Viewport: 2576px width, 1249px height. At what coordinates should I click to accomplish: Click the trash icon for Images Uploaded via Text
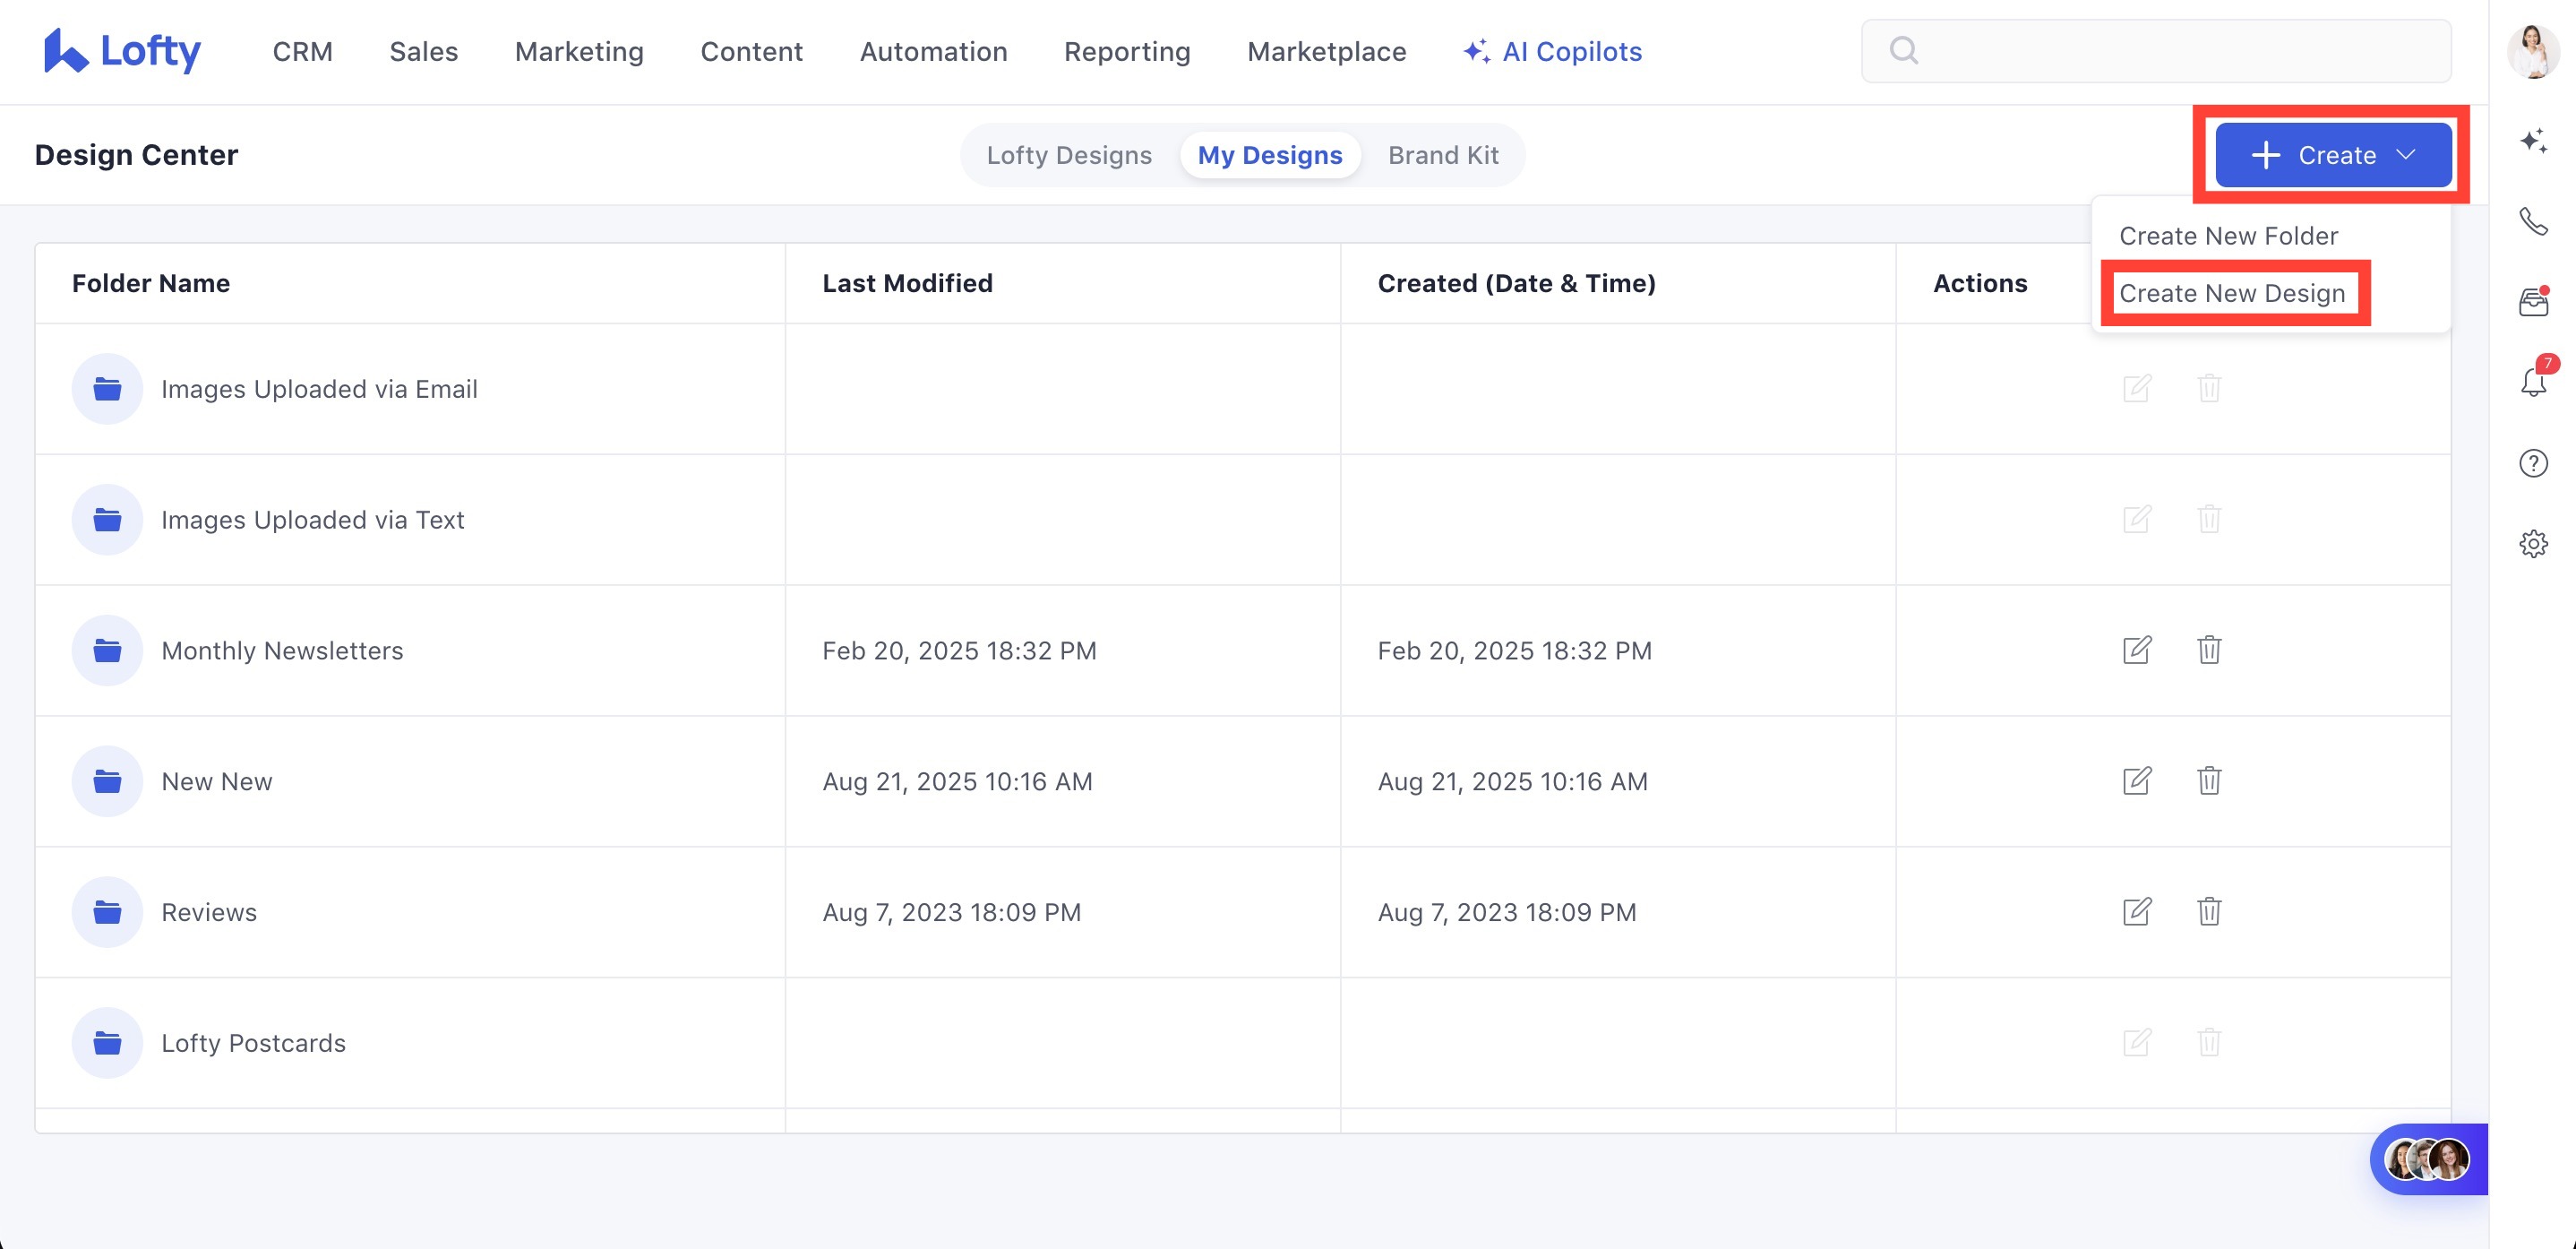click(x=2209, y=519)
